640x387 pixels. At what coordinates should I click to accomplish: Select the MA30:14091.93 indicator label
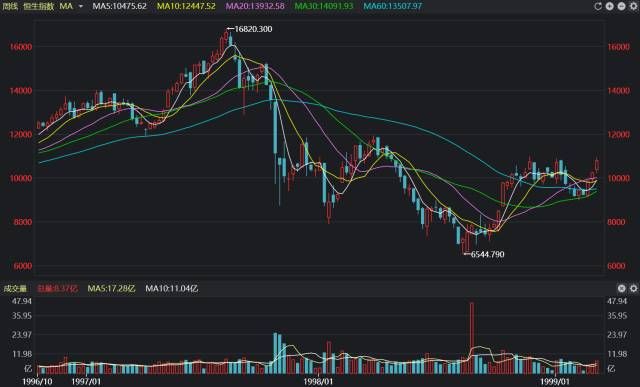pyautogui.click(x=324, y=6)
